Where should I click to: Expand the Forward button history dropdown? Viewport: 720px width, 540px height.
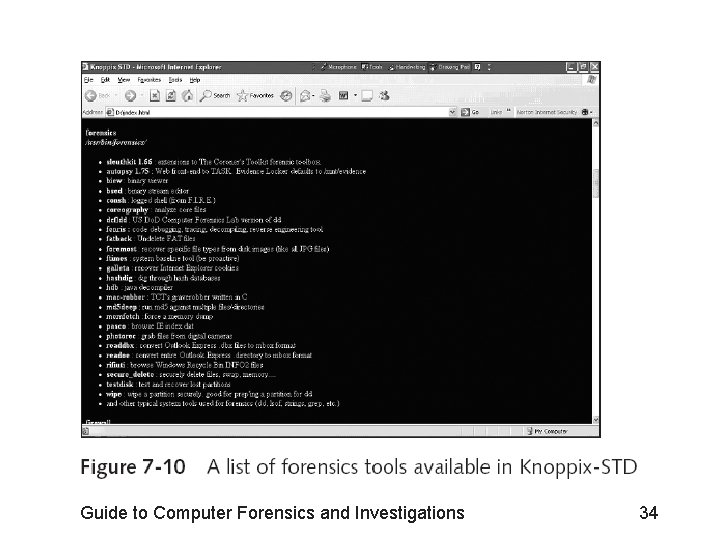coord(142,96)
